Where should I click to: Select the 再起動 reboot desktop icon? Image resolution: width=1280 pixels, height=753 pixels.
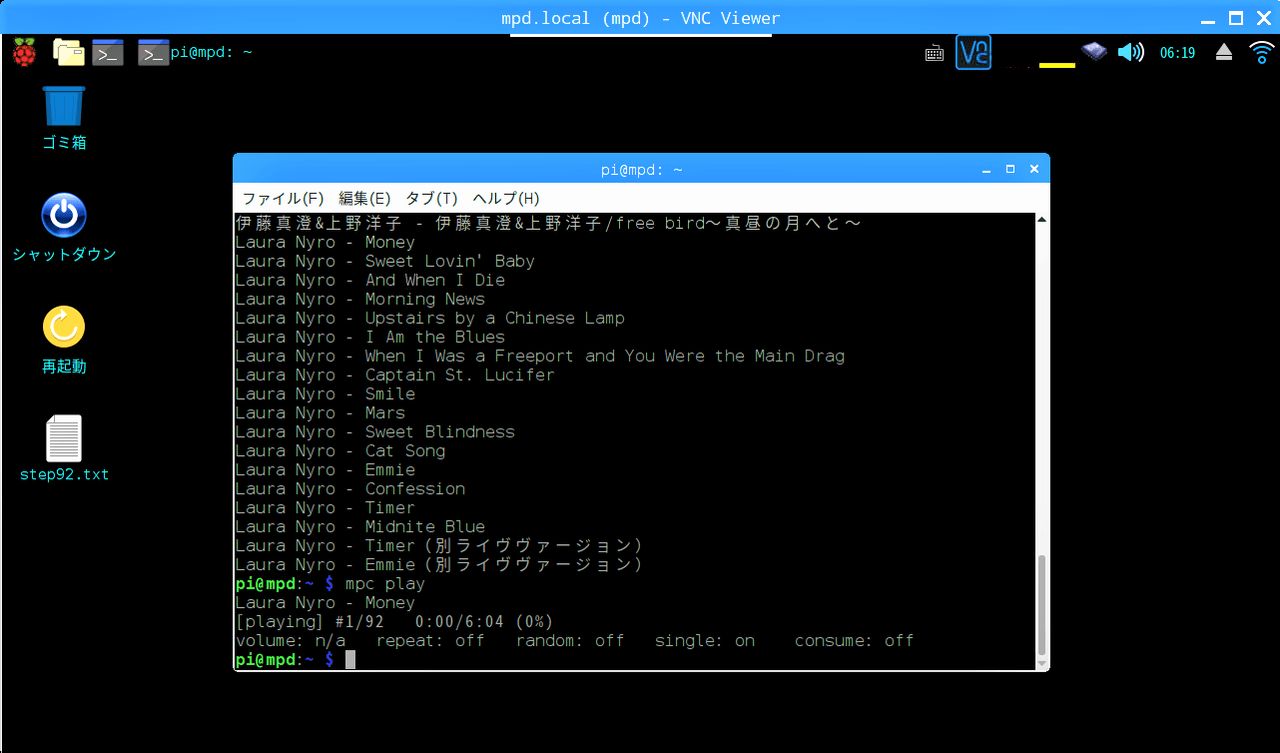point(64,339)
